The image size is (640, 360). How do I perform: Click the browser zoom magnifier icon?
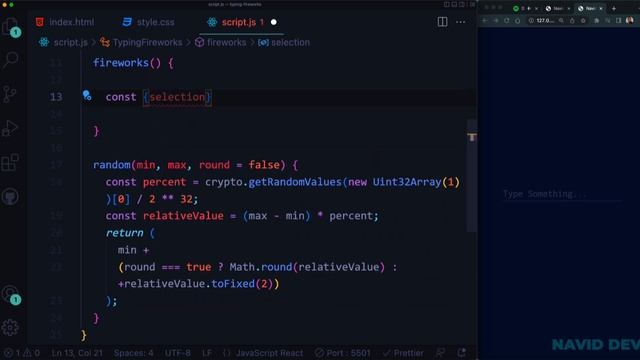click(562, 20)
